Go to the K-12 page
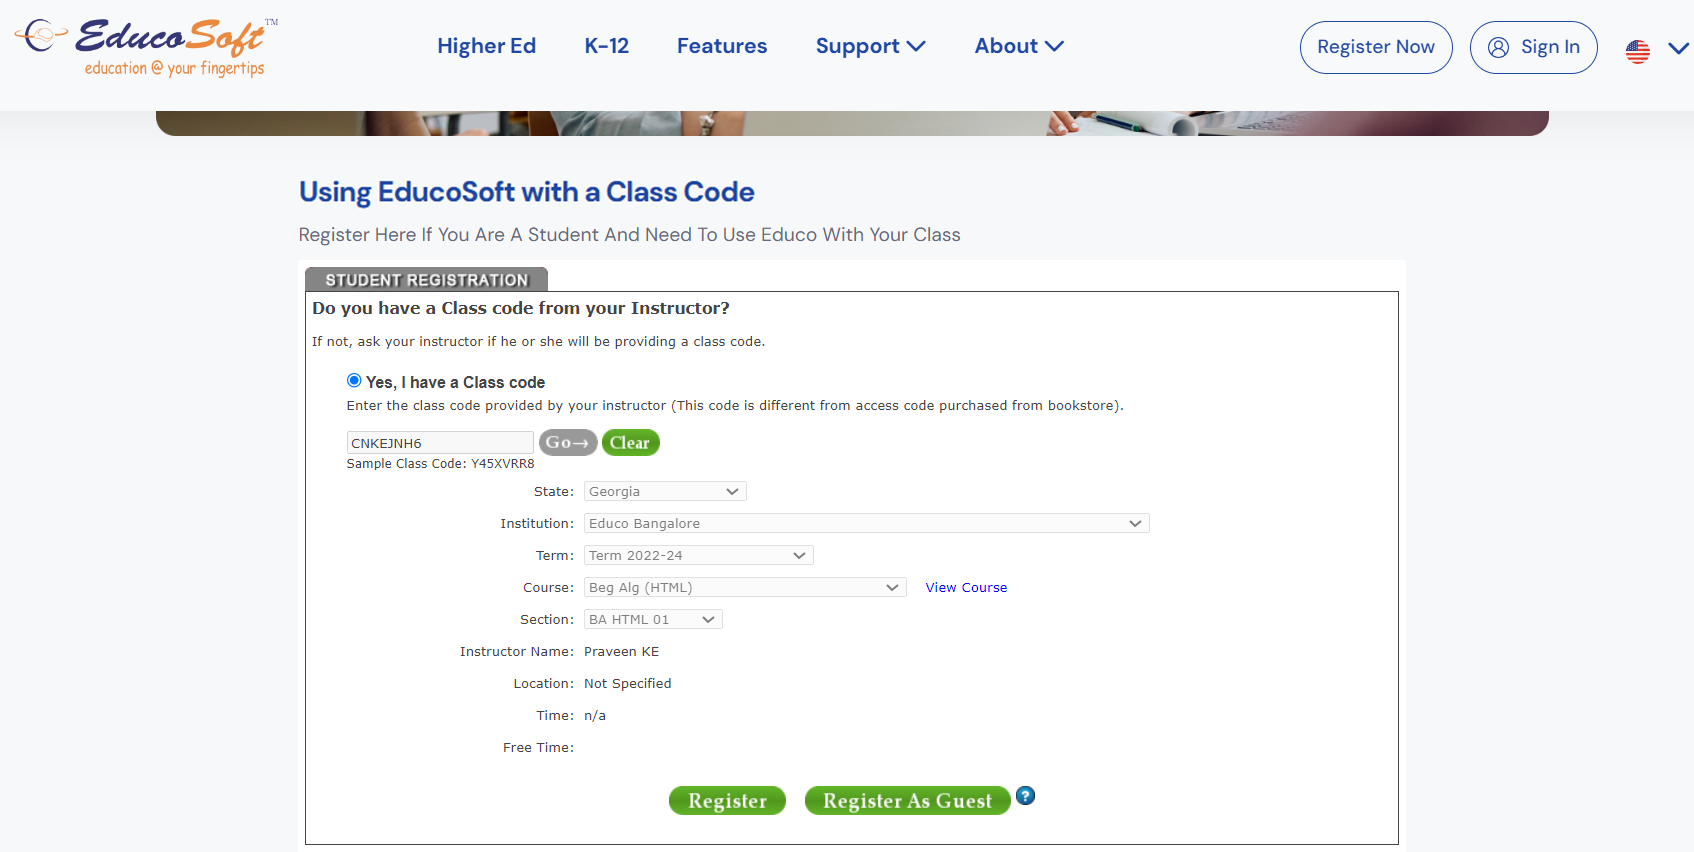The width and height of the screenshot is (1694, 852). [606, 46]
